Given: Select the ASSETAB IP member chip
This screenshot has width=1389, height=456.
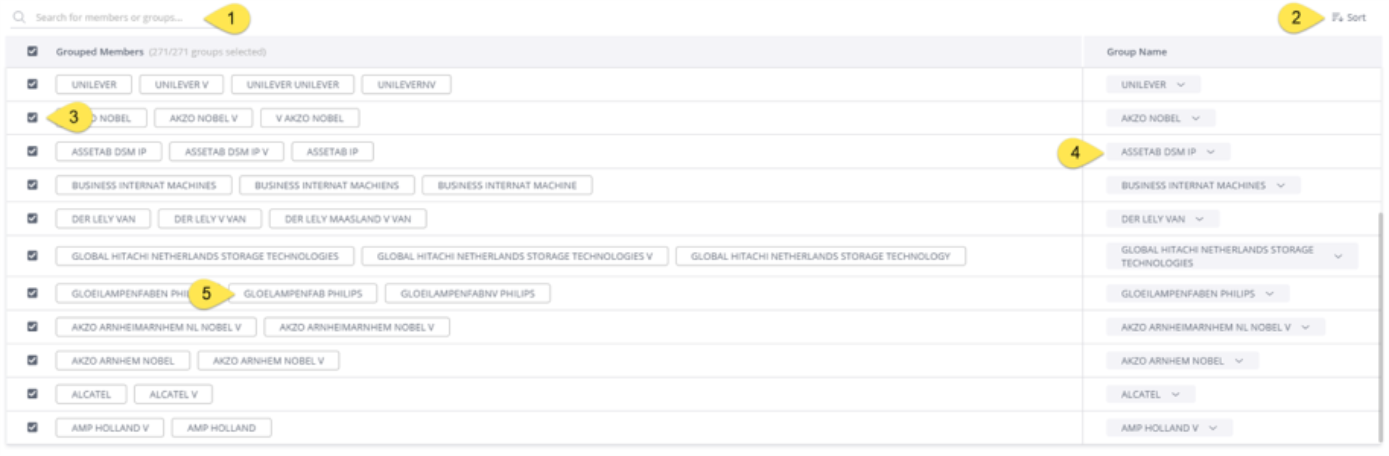Looking at the screenshot, I should (x=332, y=152).
